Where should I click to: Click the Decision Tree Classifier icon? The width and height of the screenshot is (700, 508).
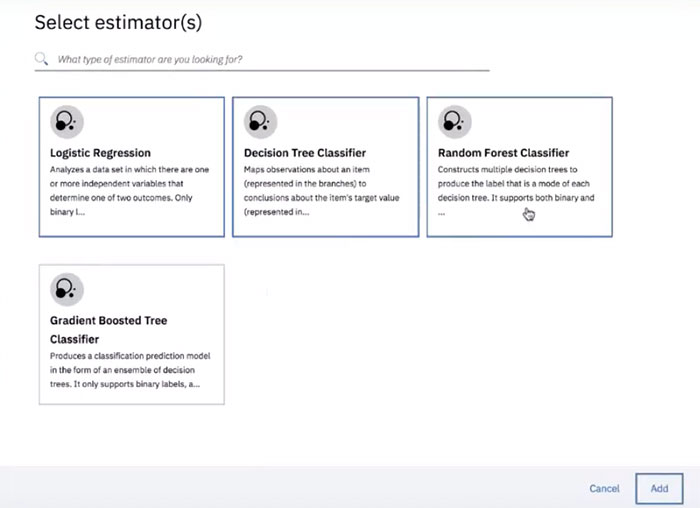tap(260, 122)
